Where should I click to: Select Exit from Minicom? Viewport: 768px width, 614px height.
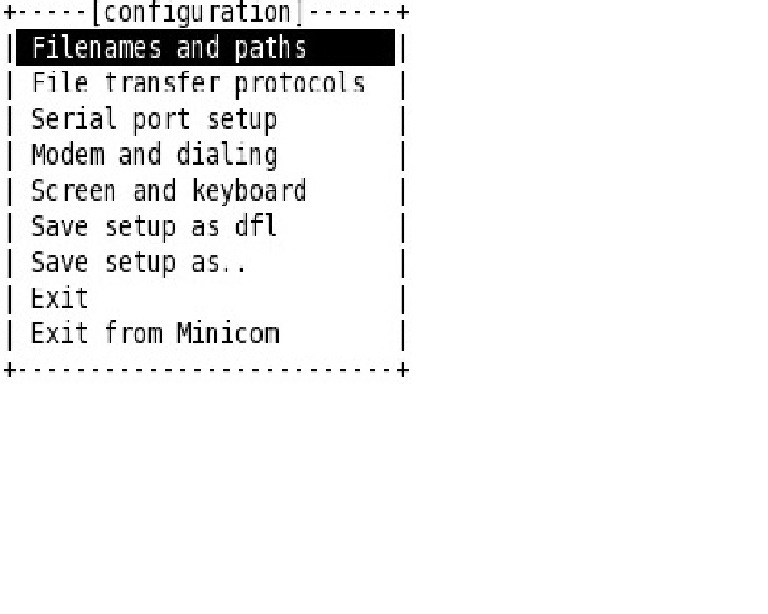[155, 333]
